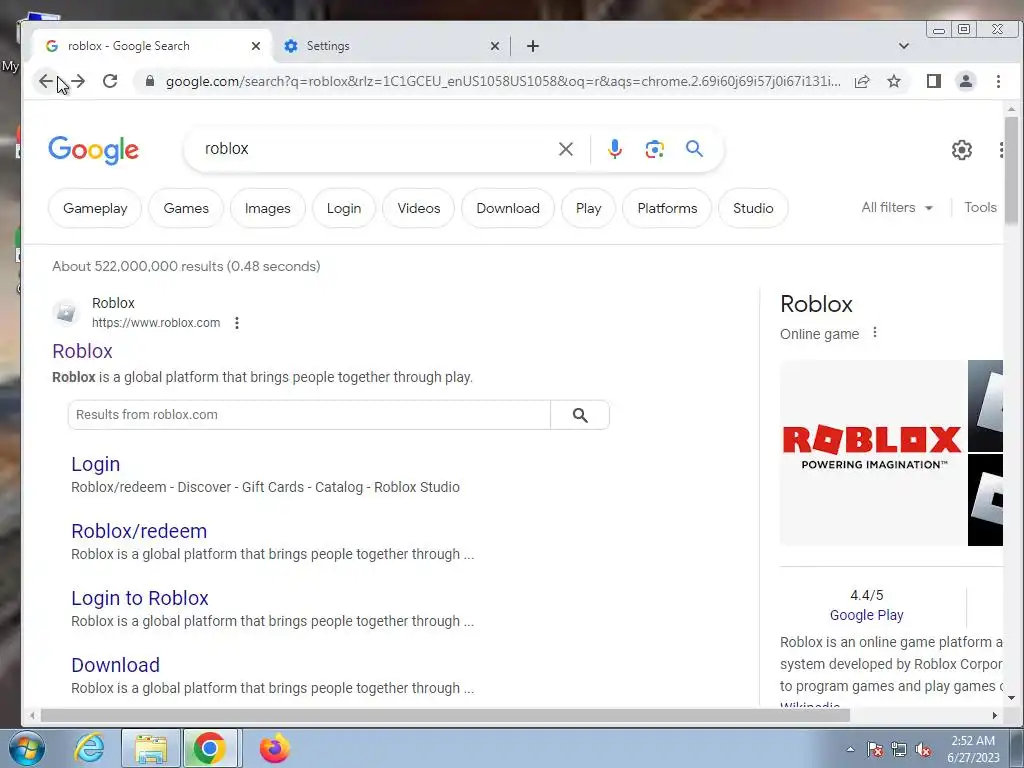The image size is (1024, 768).
Task: Open the muted volume tray icon
Action: point(923,750)
